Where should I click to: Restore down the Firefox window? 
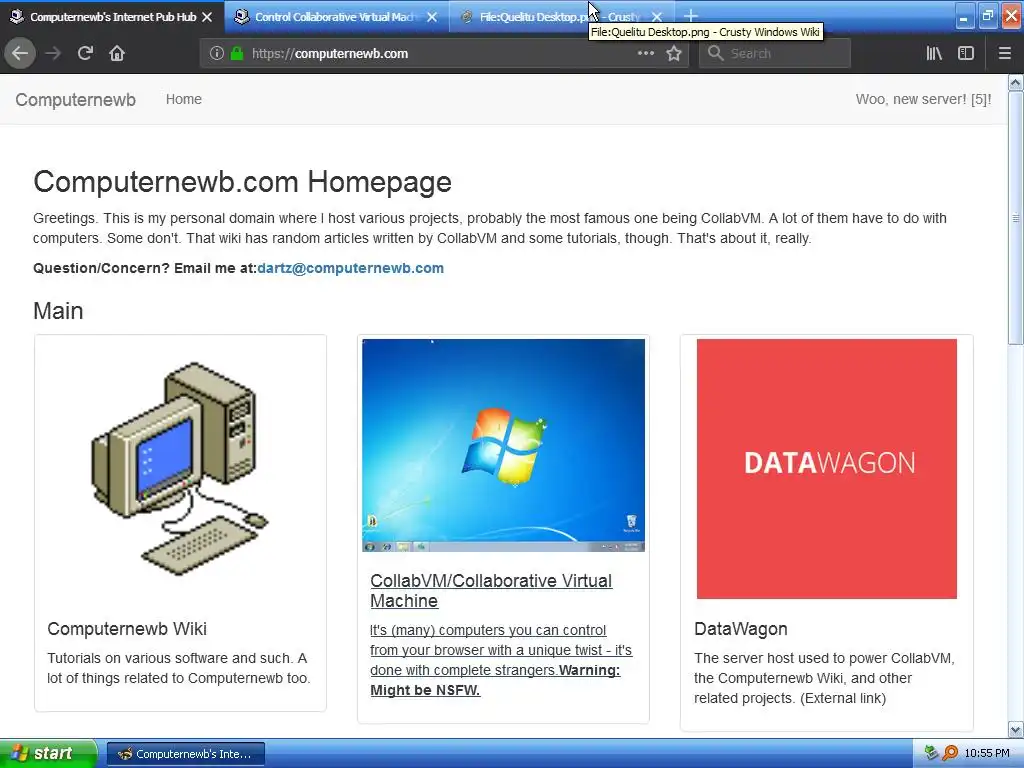coord(987,16)
